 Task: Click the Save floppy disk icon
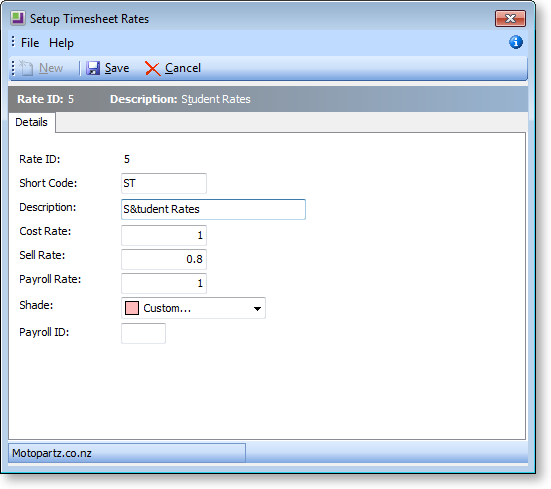click(x=93, y=68)
